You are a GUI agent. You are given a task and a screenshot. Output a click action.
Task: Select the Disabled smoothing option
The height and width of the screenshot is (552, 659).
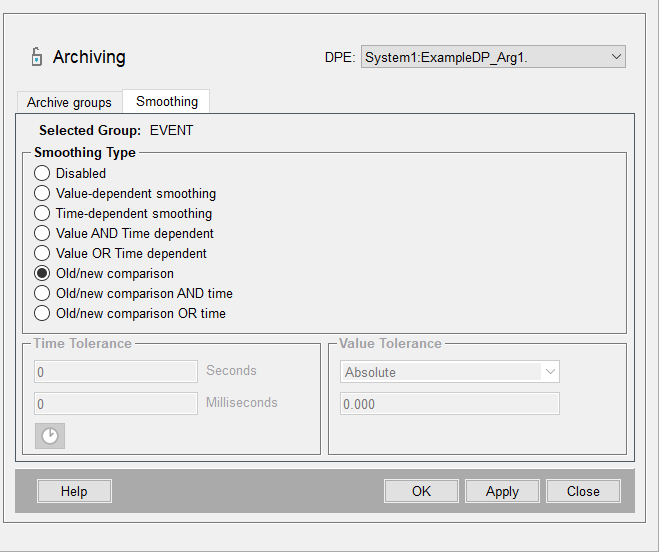(42, 173)
